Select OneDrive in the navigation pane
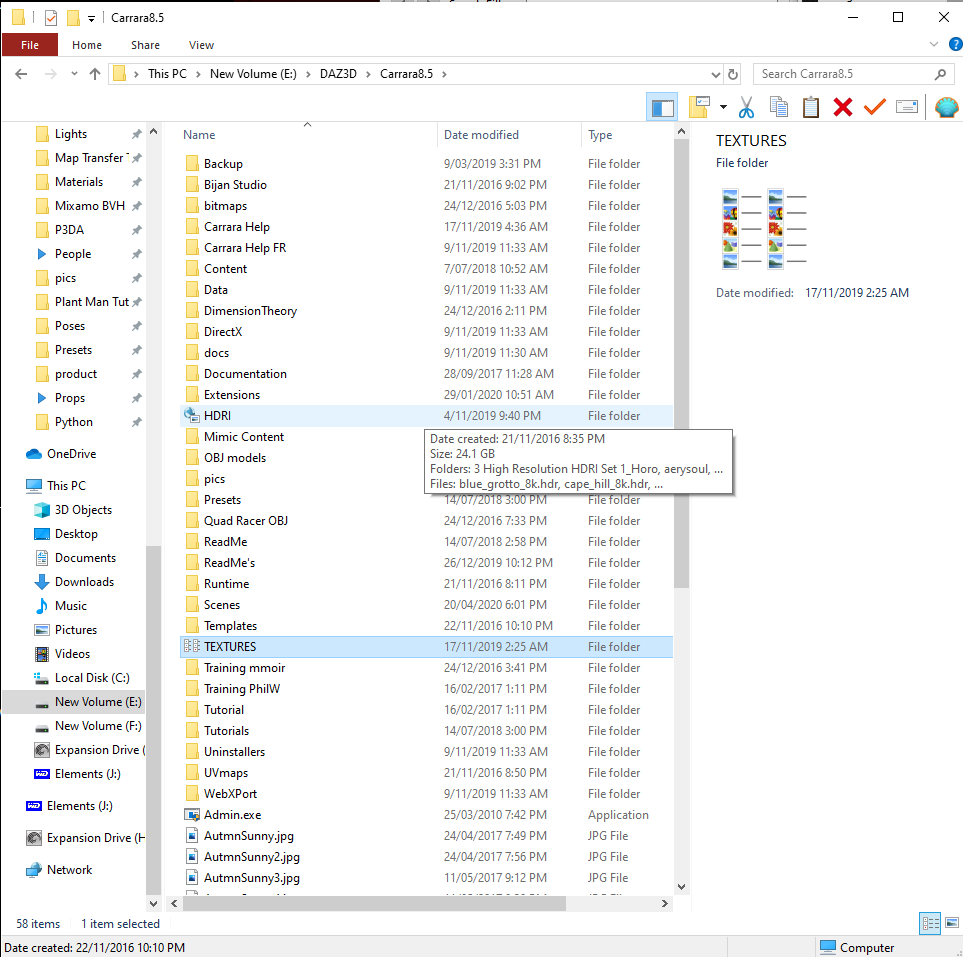The width and height of the screenshot is (963, 957). pyautogui.click(x=71, y=454)
